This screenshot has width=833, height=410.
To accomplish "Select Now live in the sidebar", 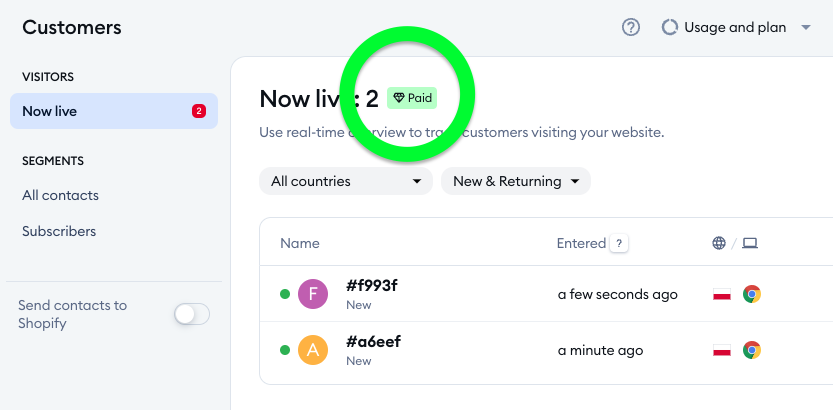I will click(x=113, y=111).
